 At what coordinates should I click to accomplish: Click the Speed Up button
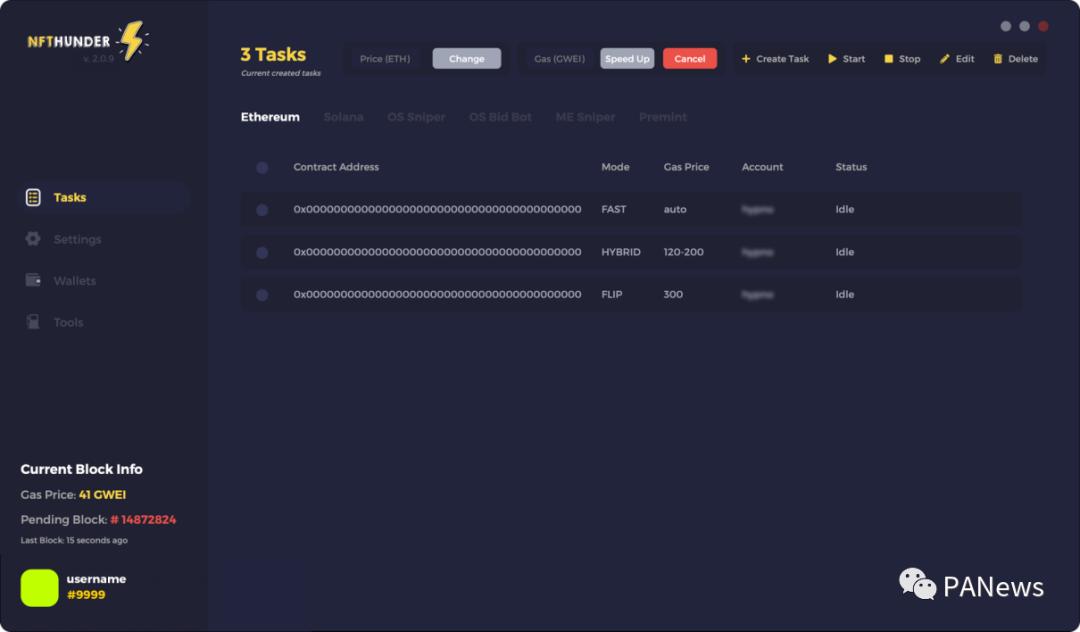627,59
